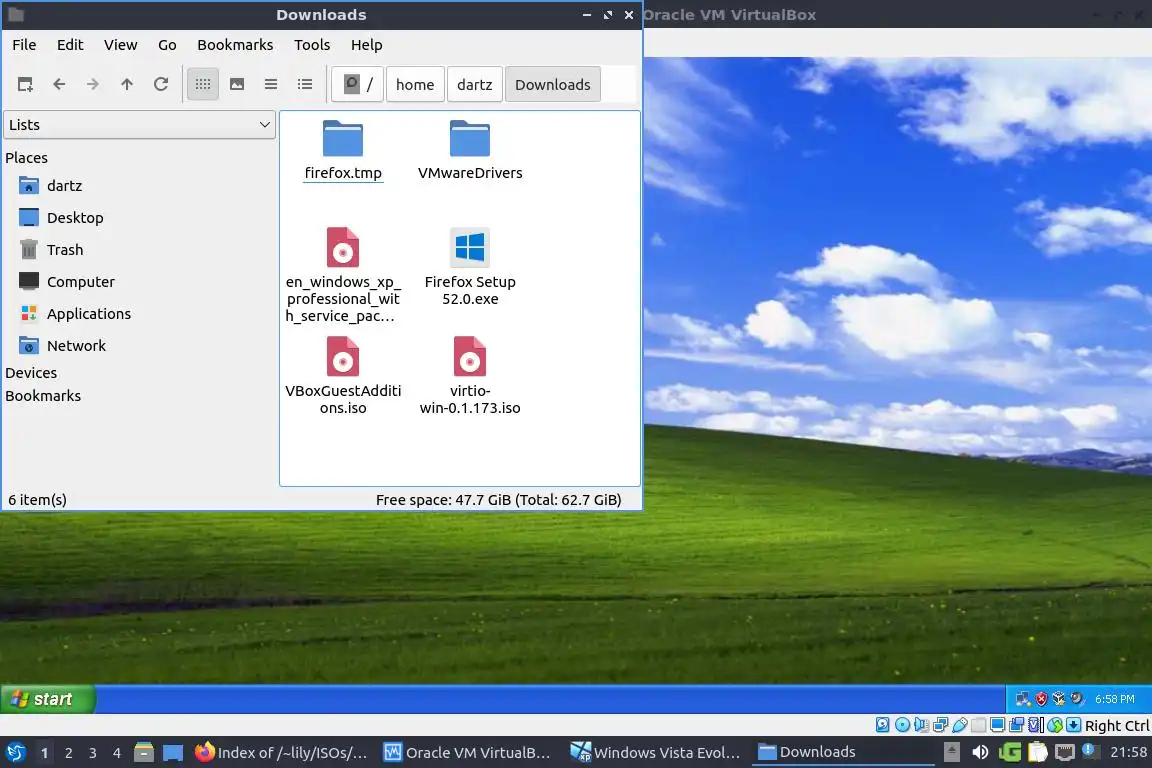Launch file manager from panel quicklaunch

click(x=144, y=753)
